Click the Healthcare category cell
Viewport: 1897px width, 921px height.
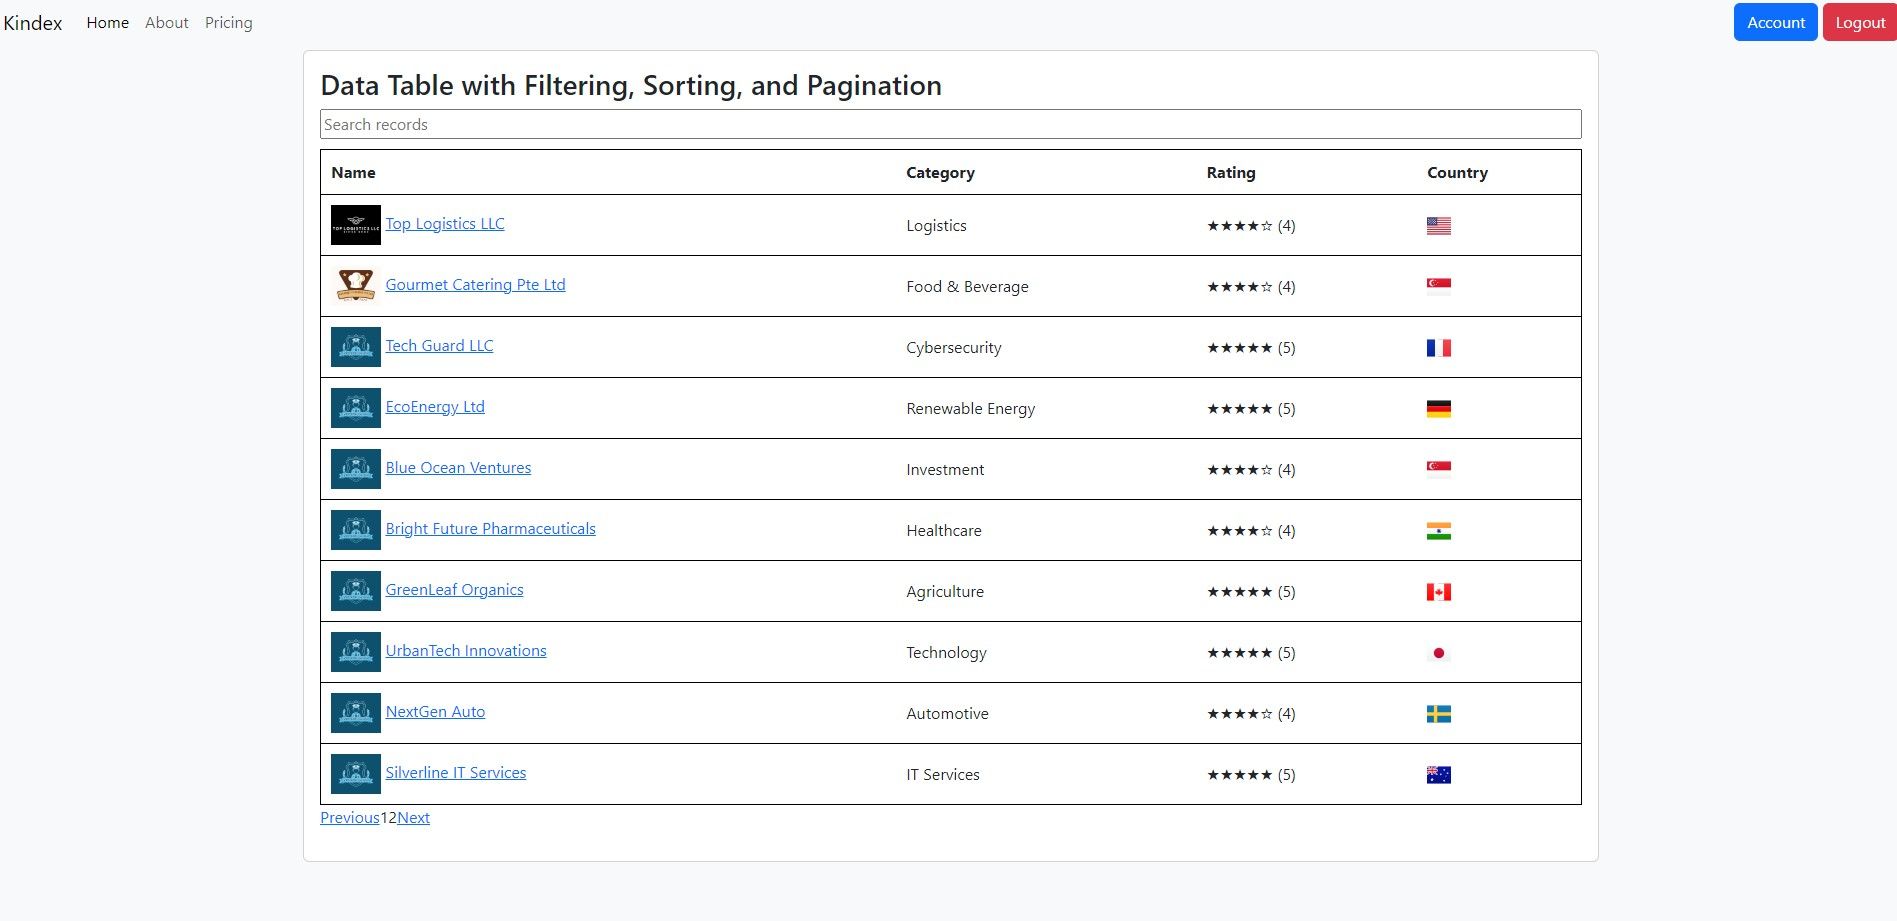click(944, 531)
